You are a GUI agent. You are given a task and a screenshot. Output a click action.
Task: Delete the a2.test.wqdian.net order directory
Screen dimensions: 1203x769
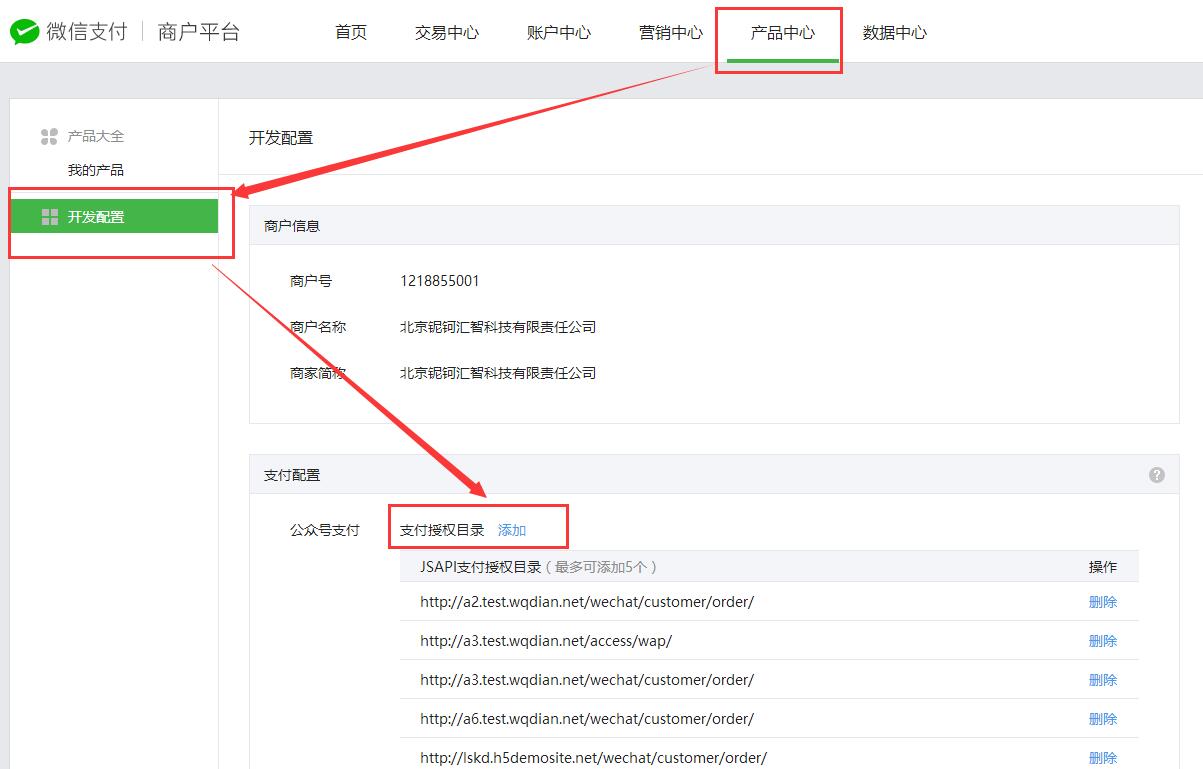pyautogui.click(x=1103, y=602)
